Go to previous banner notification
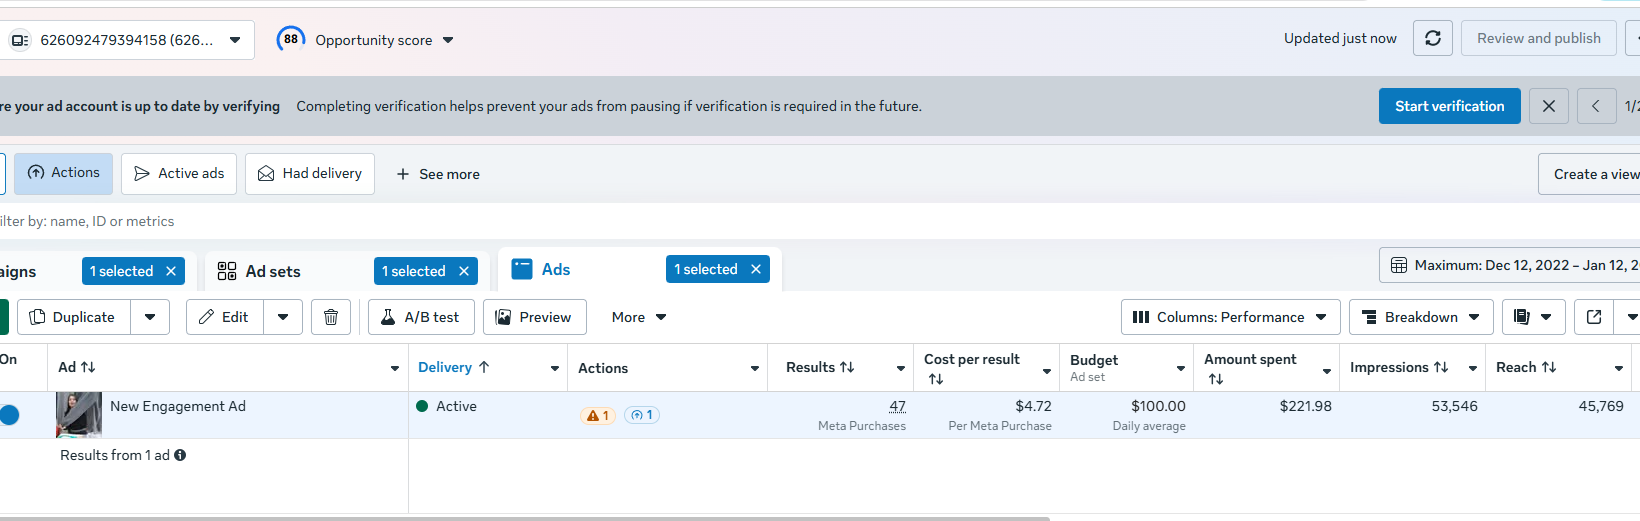1640x521 pixels. [x=1596, y=106]
